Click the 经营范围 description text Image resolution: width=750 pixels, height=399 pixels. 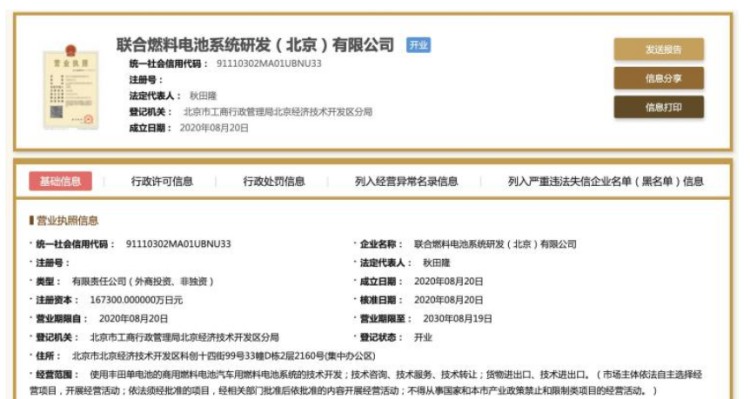366,382
